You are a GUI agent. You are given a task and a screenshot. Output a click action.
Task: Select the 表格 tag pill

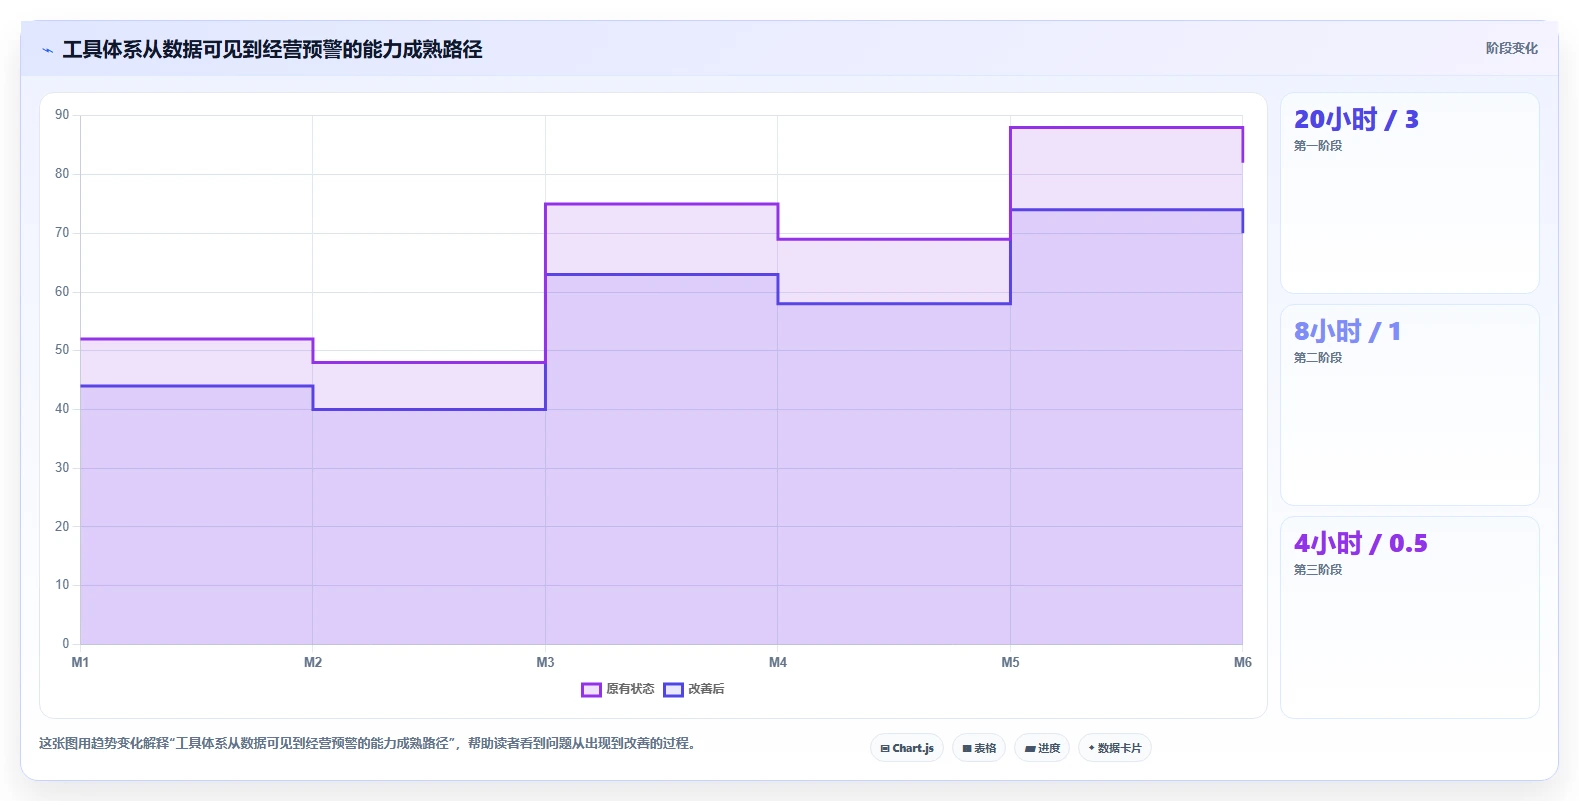979,748
